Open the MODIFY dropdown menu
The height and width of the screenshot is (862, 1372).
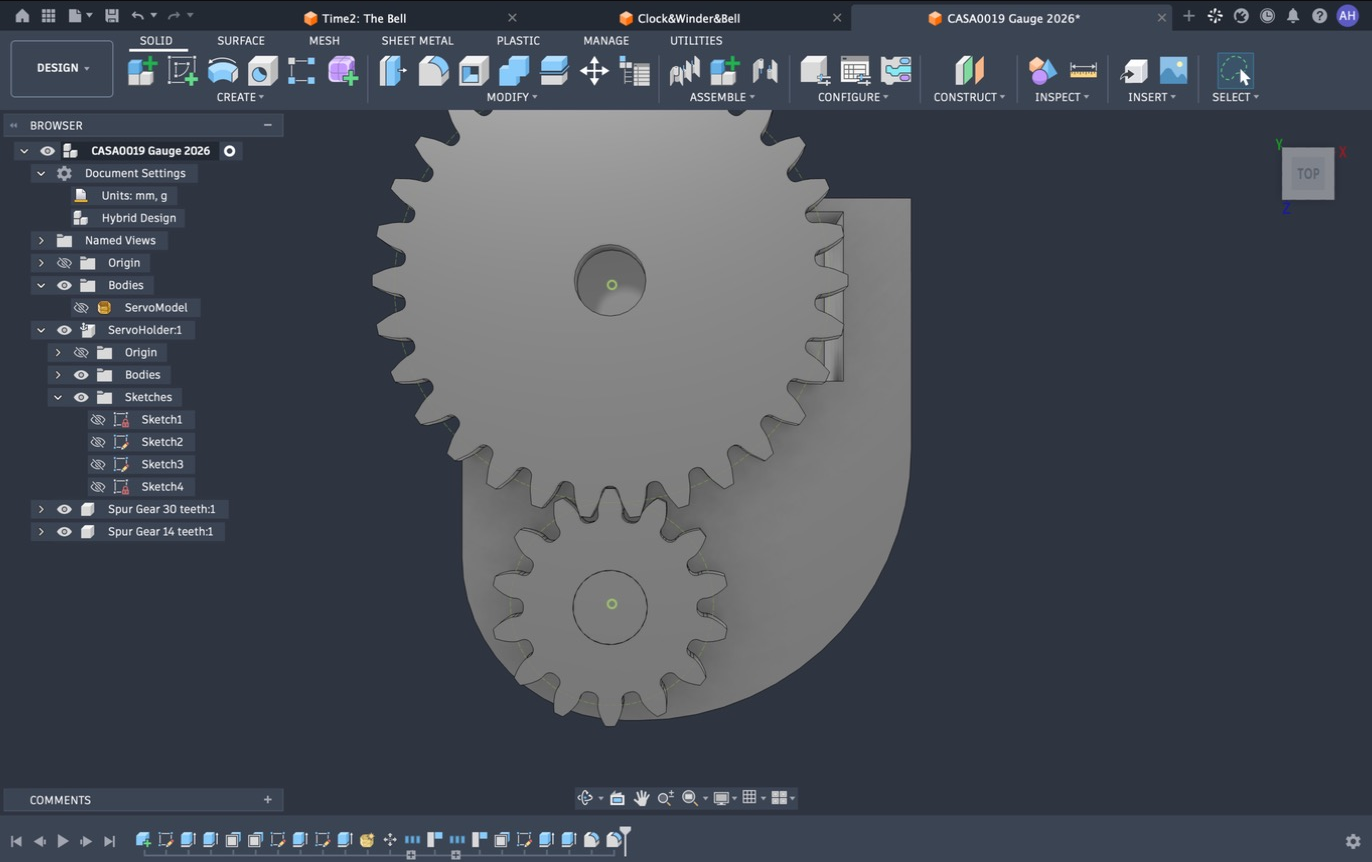(x=512, y=97)
